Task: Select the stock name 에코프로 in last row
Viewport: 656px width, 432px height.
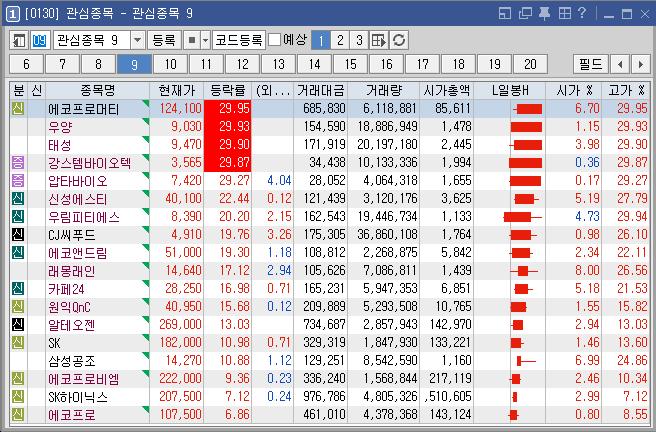Action: coord(72,415)
